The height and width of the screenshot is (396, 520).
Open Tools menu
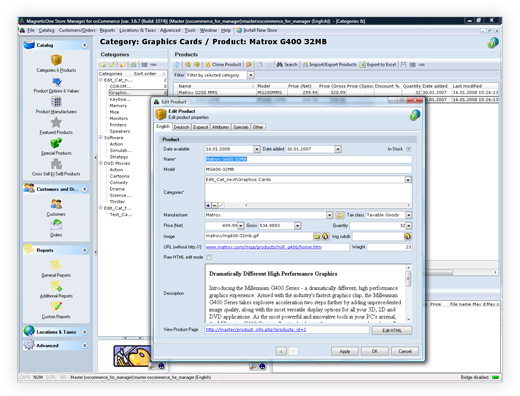tap(190, 30)
